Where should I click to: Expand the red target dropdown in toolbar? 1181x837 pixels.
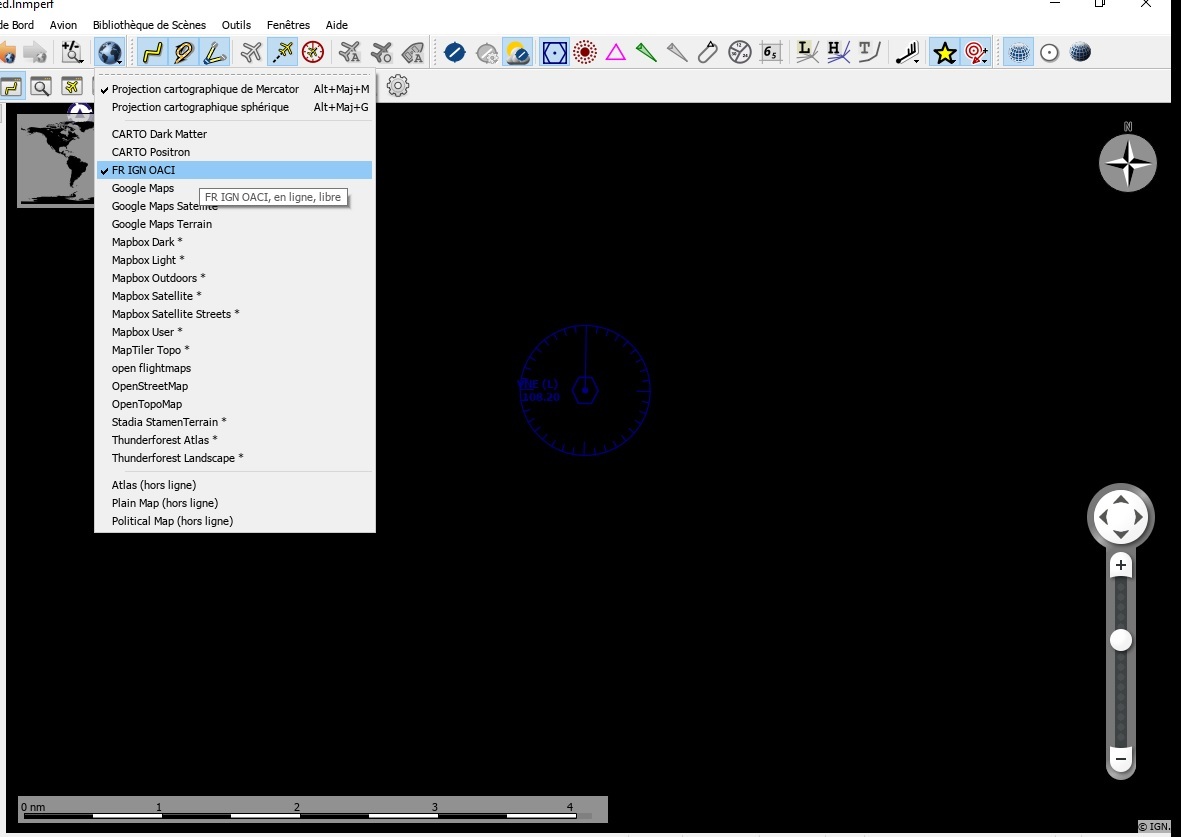coord(977,52)
